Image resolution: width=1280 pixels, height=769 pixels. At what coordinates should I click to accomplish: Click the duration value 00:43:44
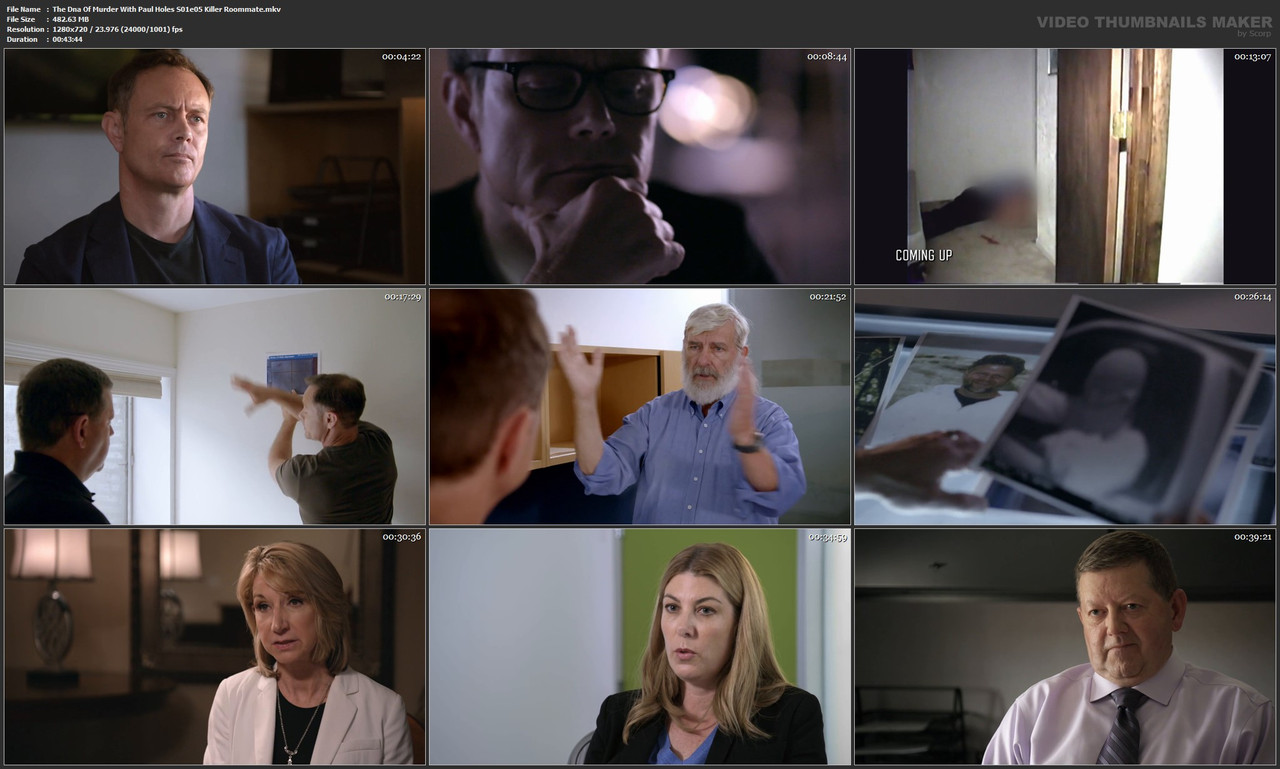click(x=67, y=39)
